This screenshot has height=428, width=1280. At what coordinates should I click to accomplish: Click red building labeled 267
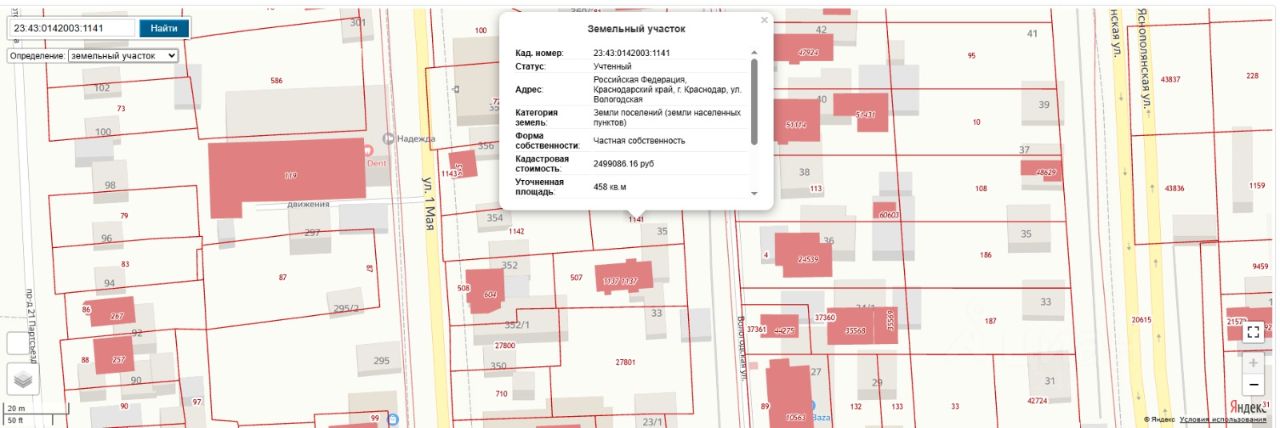(x=113, y=312)
